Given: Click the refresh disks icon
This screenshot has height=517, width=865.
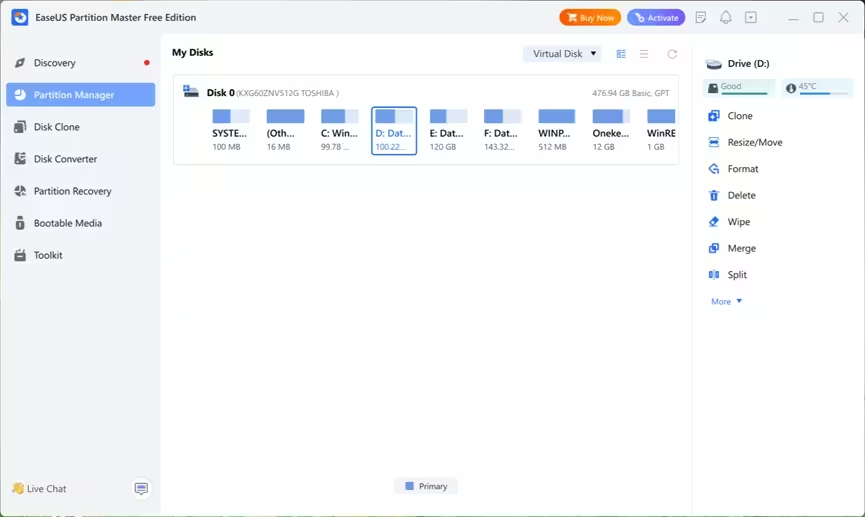Looking at the screenshot, I should (x=672, y=54).
